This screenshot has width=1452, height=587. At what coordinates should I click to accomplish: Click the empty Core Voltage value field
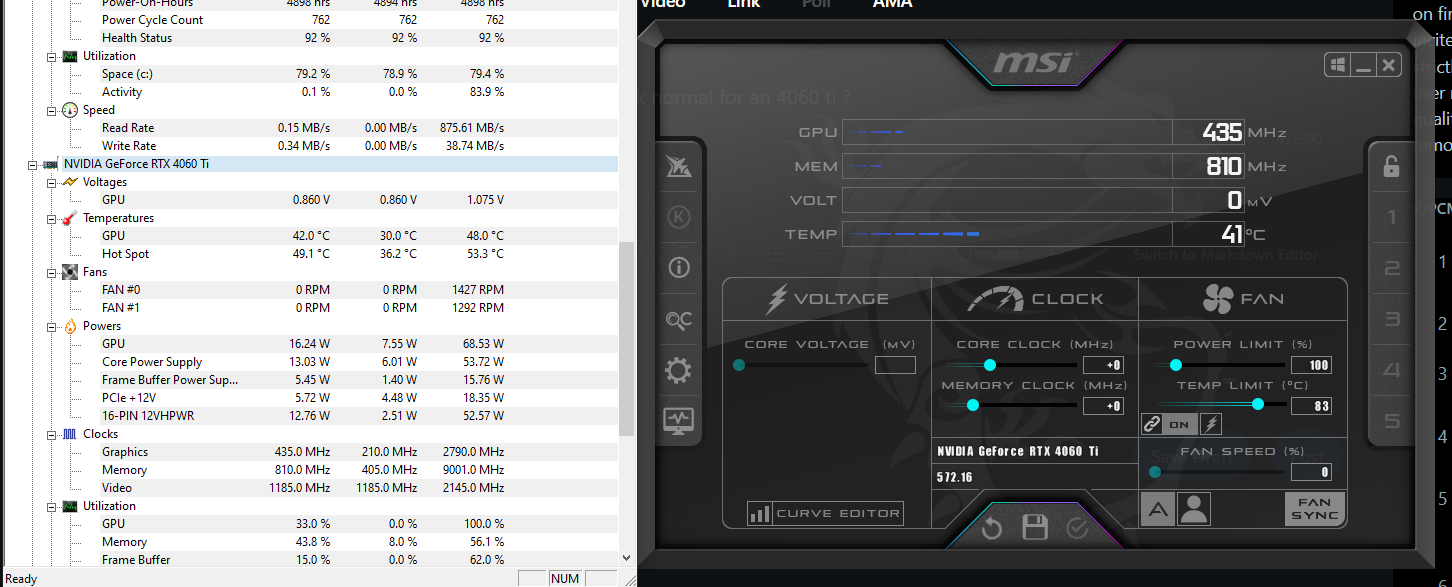click(x=895, y=365)
